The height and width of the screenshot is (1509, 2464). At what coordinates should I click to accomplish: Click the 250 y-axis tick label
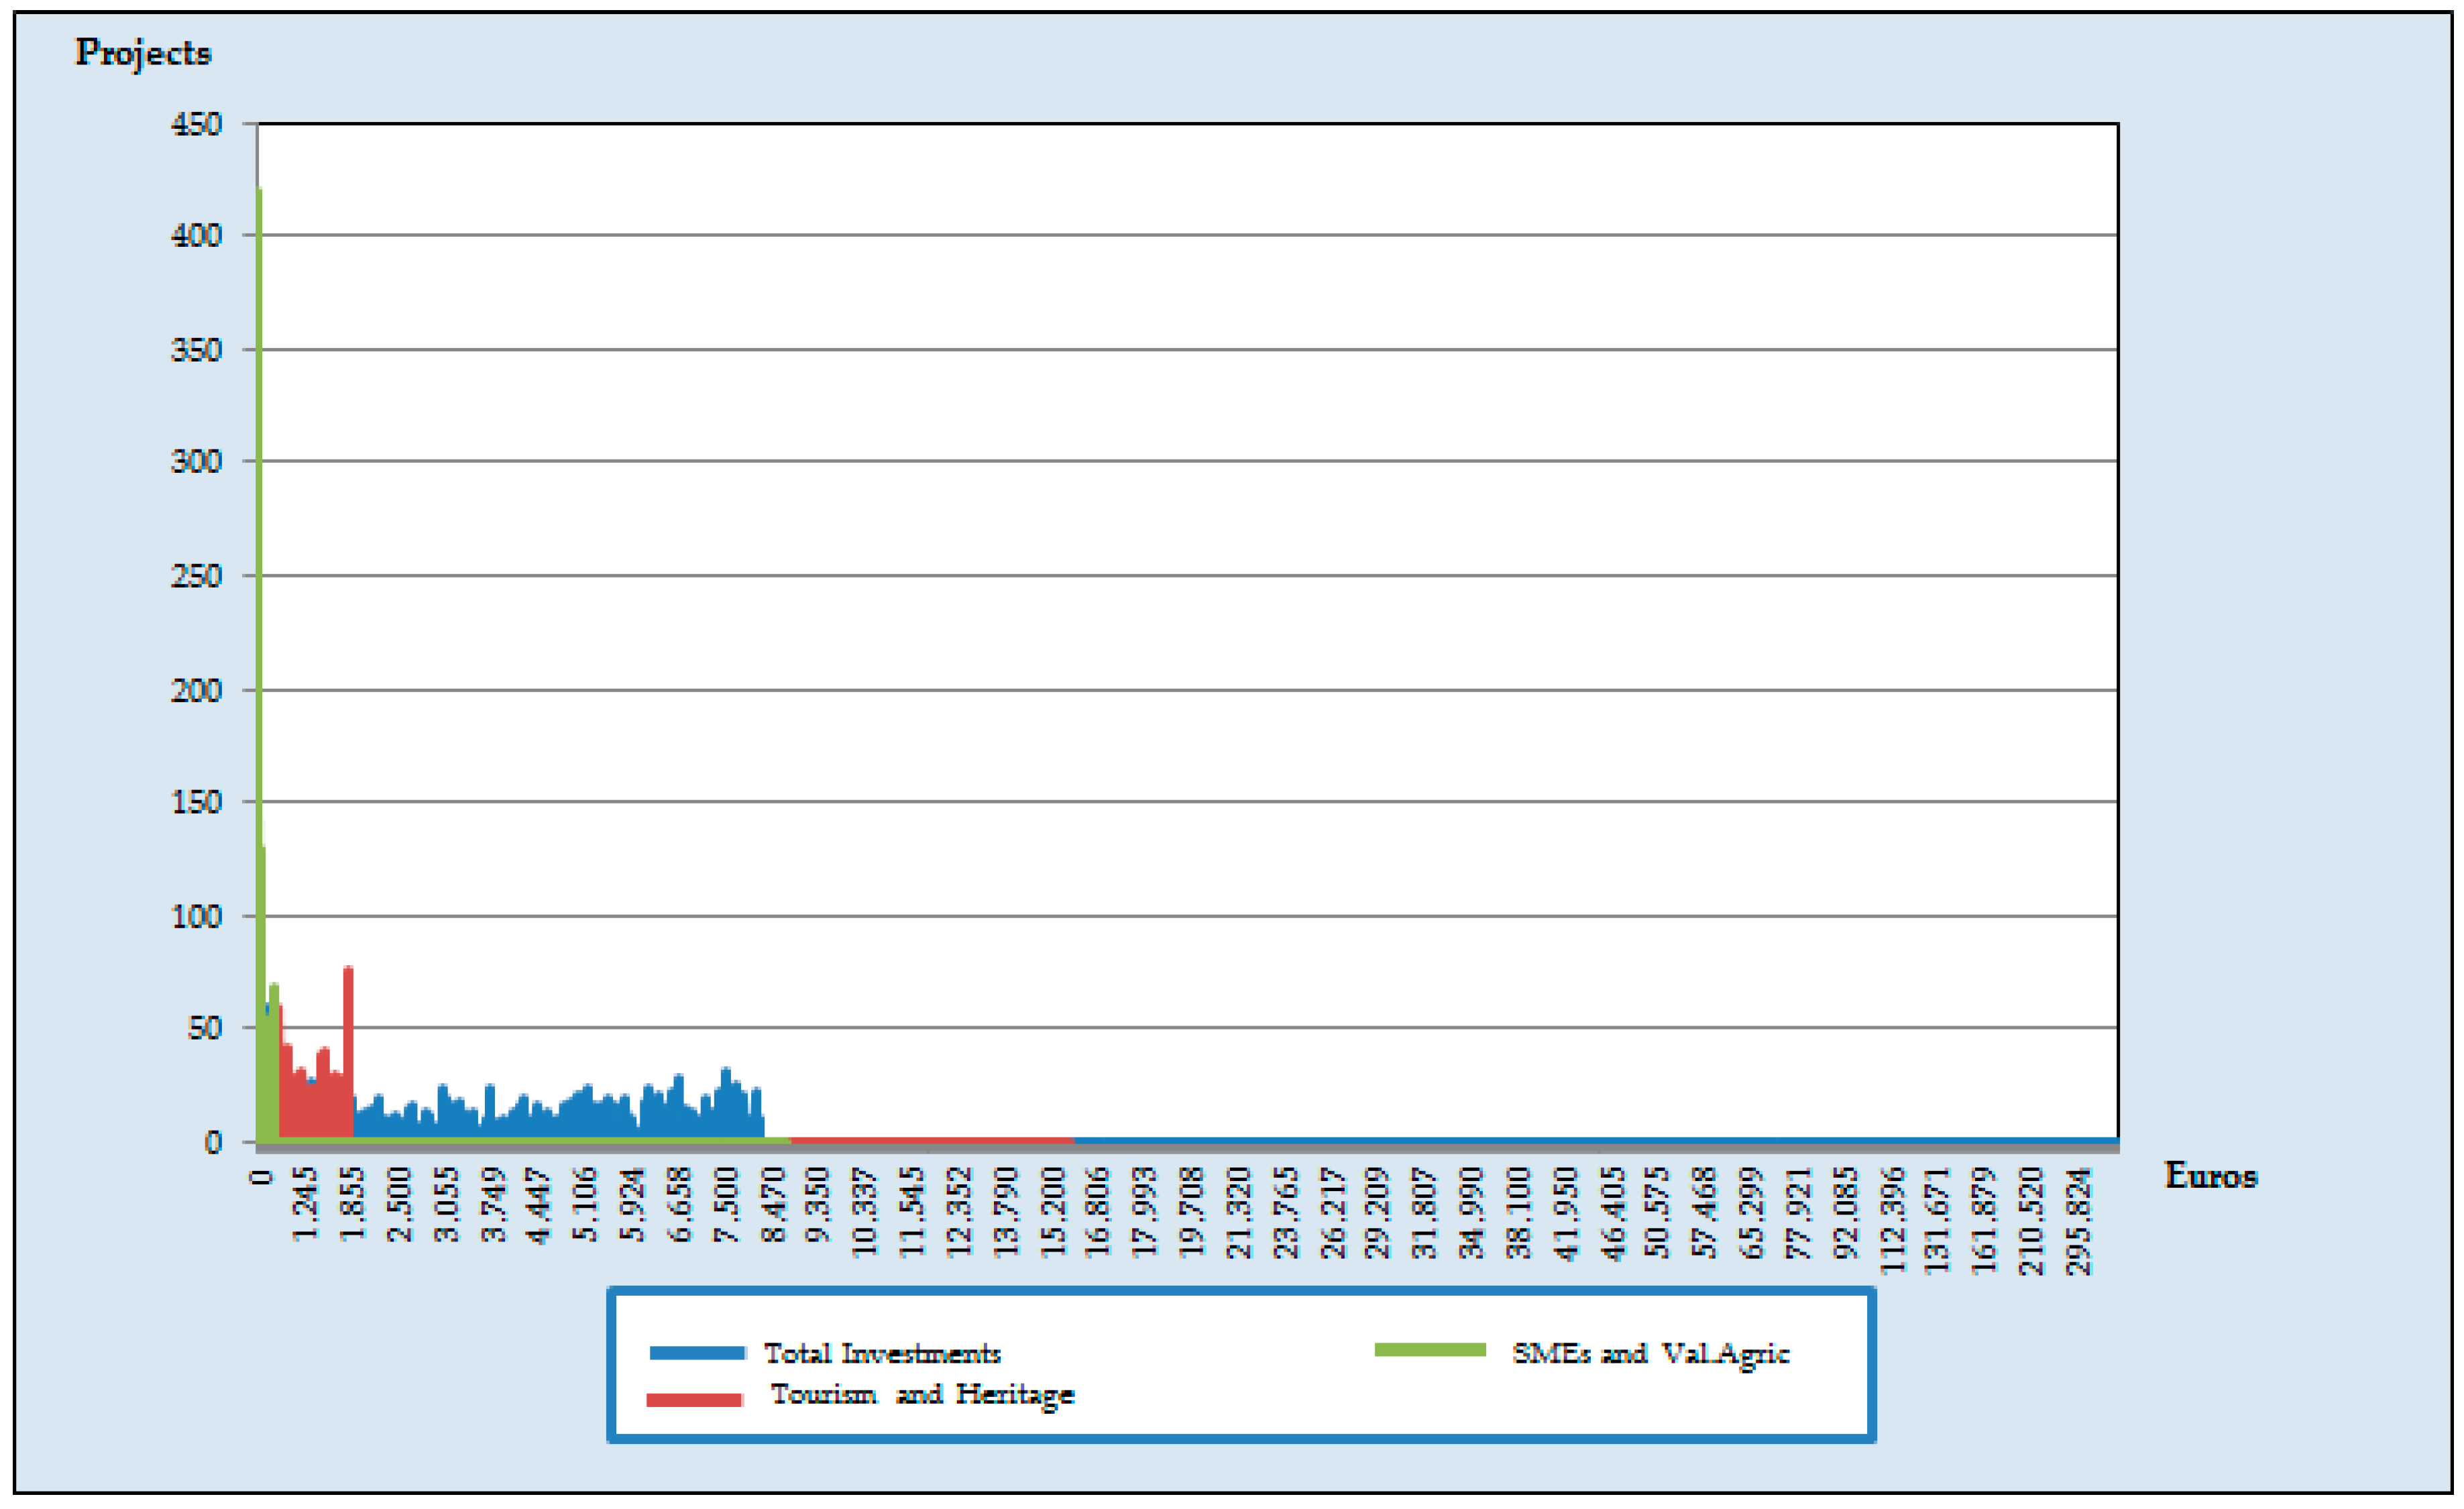click(x=196, y=576)
